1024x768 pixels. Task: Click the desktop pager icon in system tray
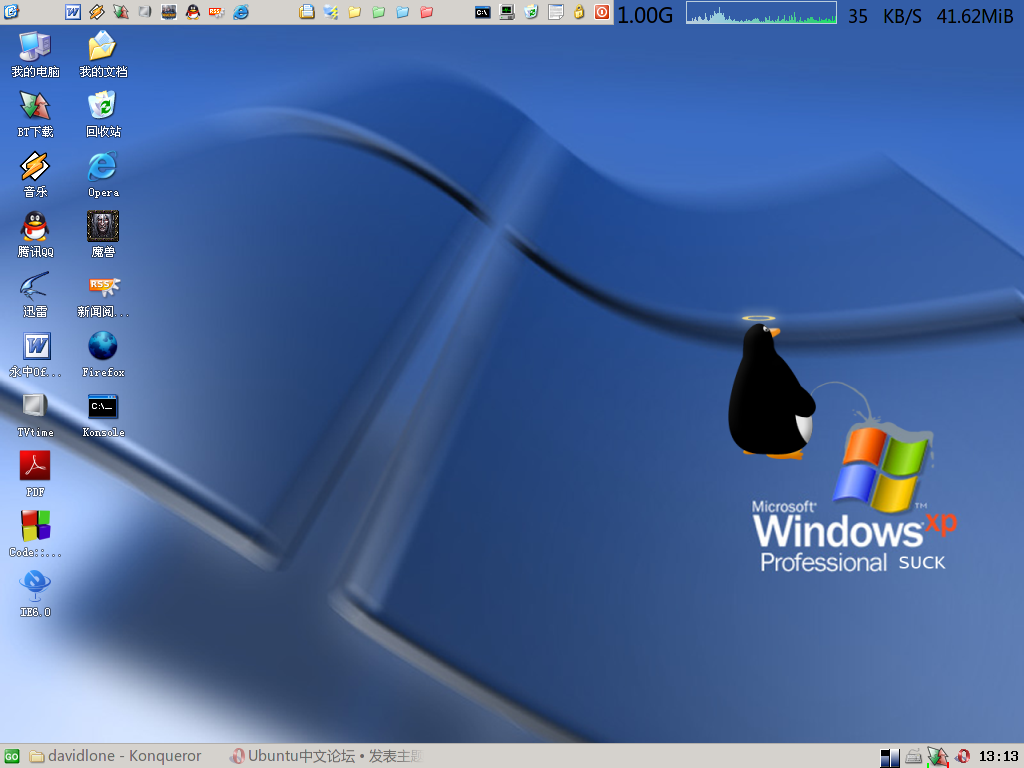(x=889, y=758)
